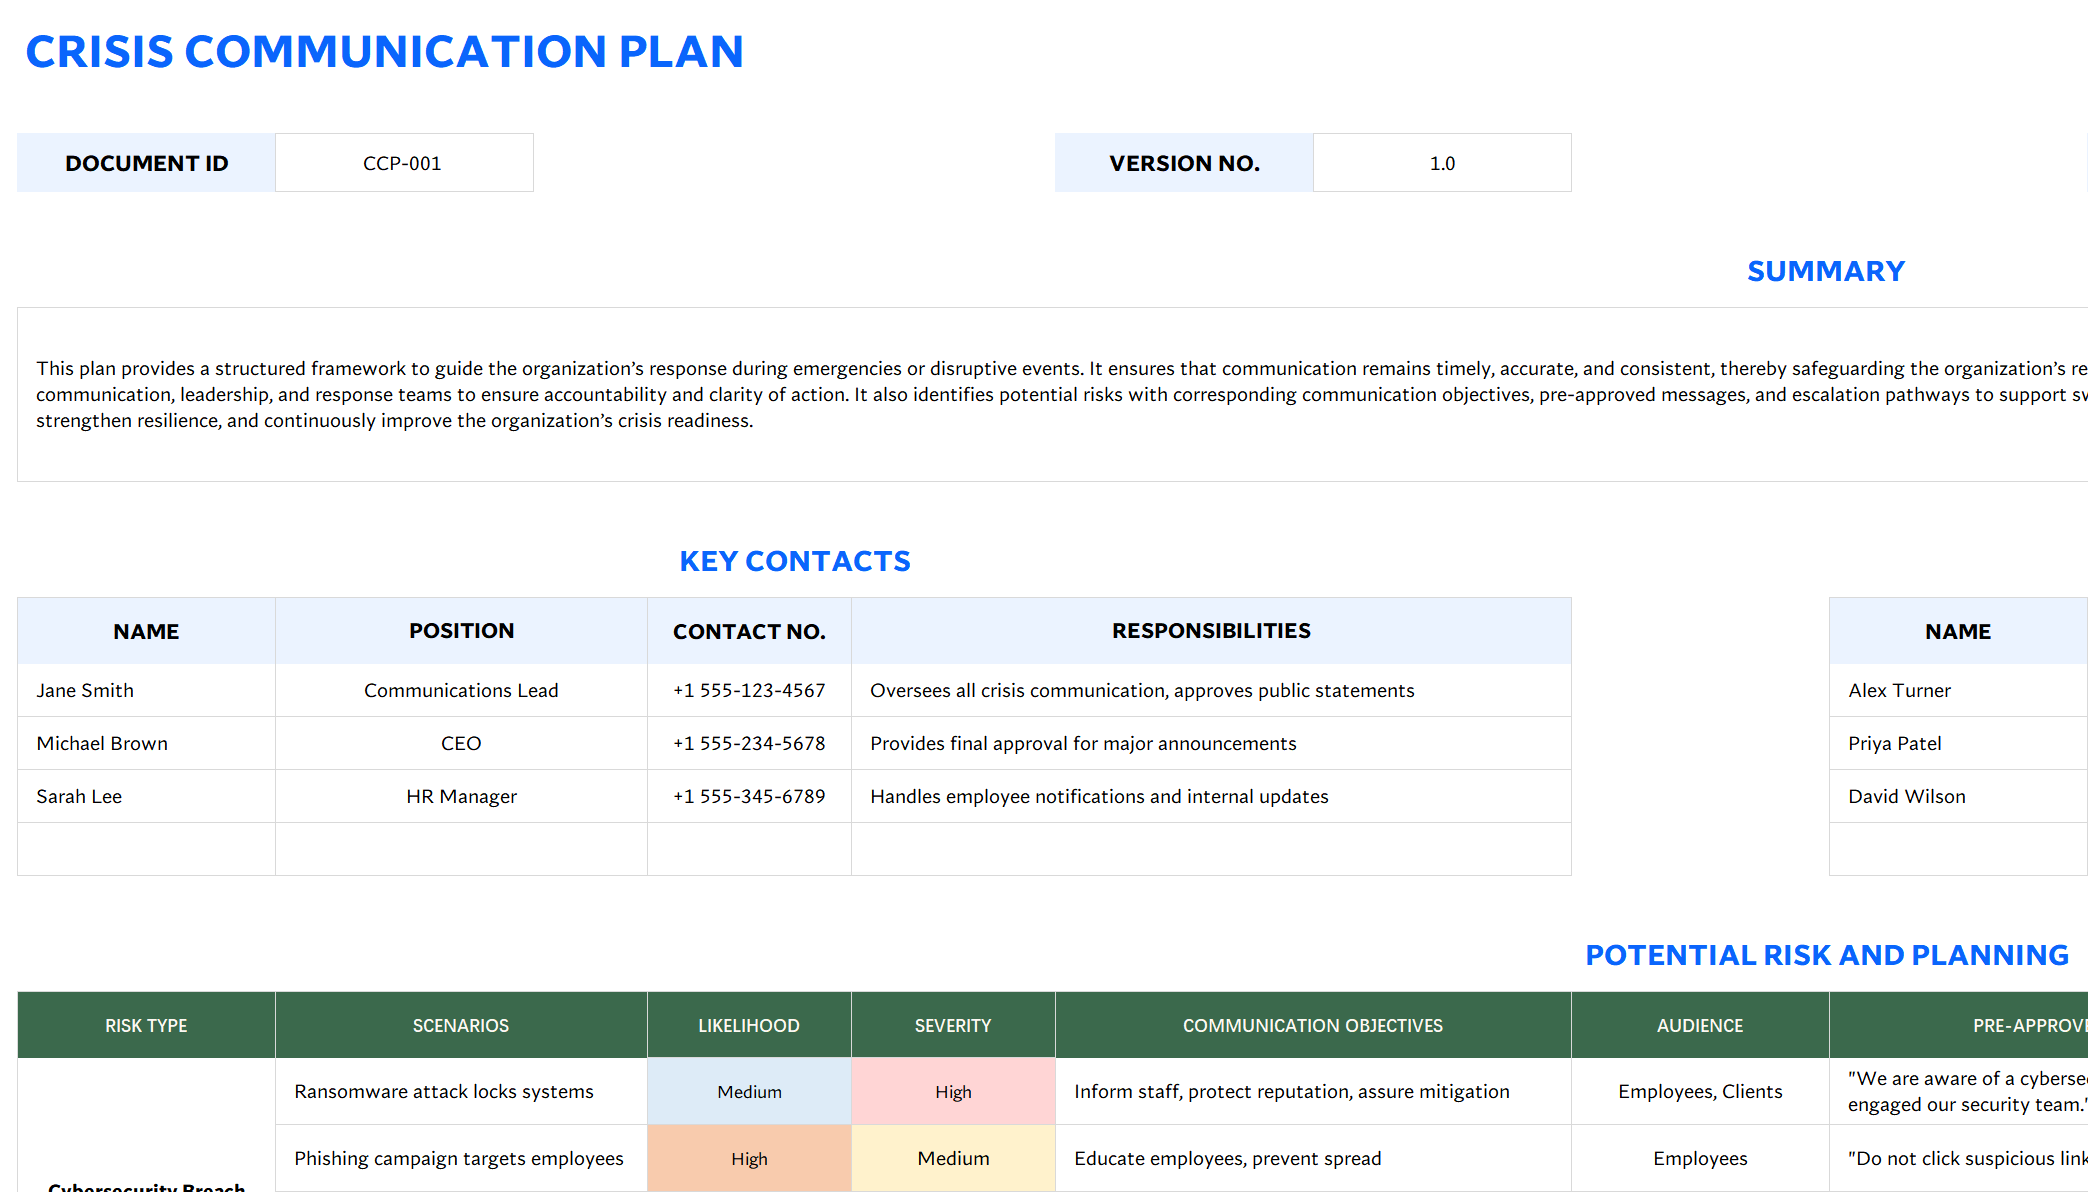Select the CEO position cell
The height and width of the screenshot is (1192, 2088).
point(461,743)
